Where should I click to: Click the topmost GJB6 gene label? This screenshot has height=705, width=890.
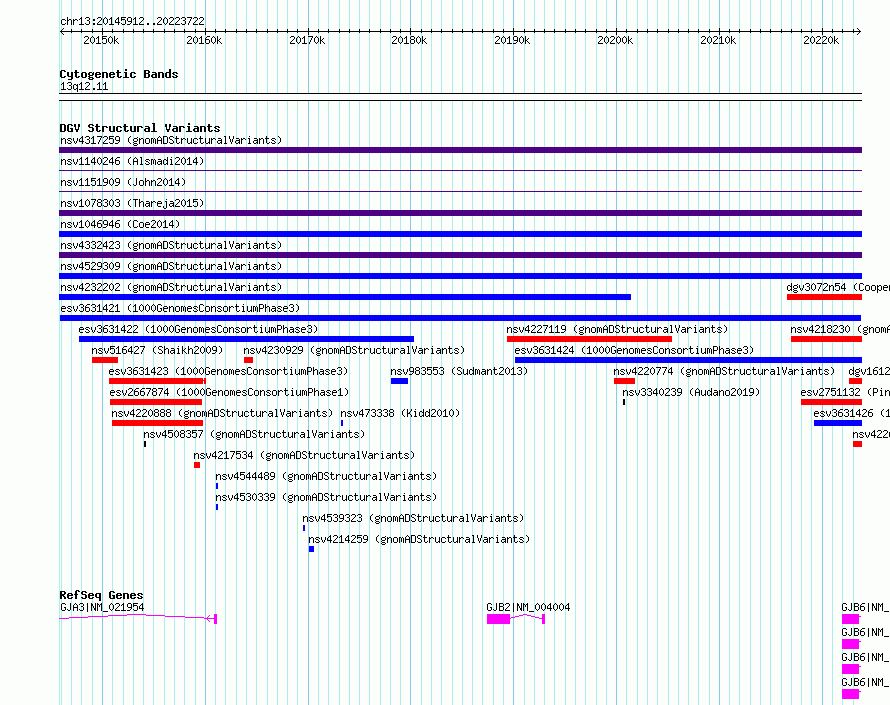click(x=865, y=607)
